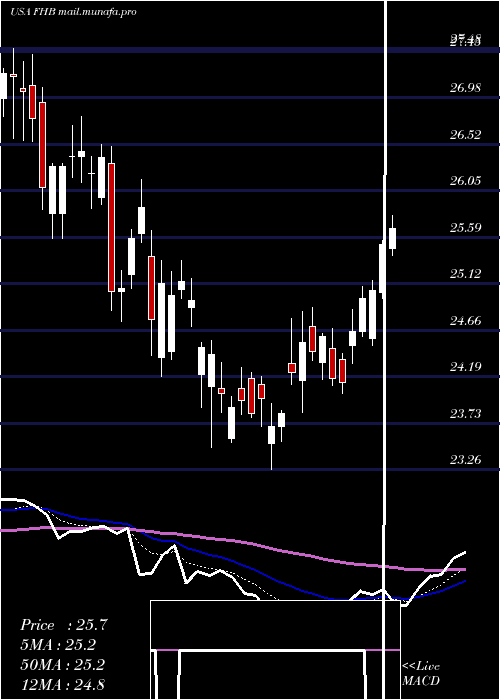Click the 23.73 price axis label
This screenshot has height=700, width=500.
click(x=466, y=414)
